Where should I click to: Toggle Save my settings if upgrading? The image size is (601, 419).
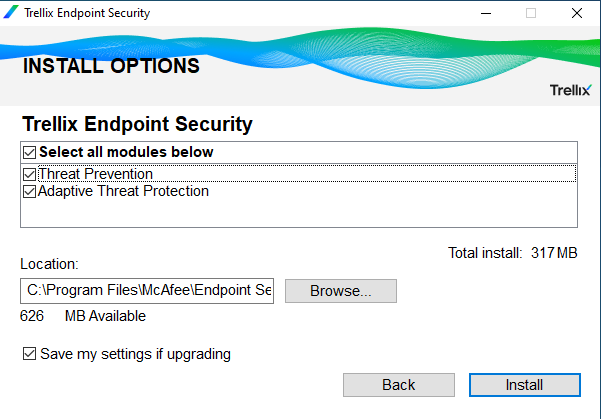[30, 353]
